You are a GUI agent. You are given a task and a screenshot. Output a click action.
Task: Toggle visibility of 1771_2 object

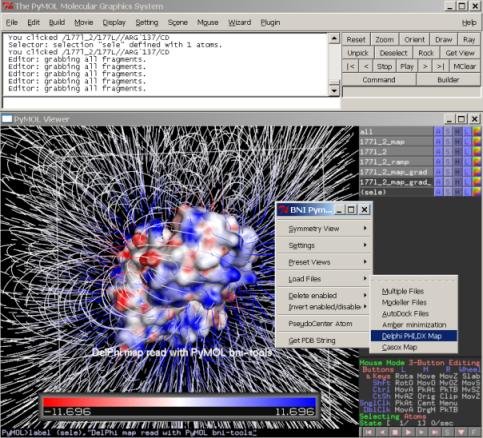pyautogui.click(x=396, y=152)
